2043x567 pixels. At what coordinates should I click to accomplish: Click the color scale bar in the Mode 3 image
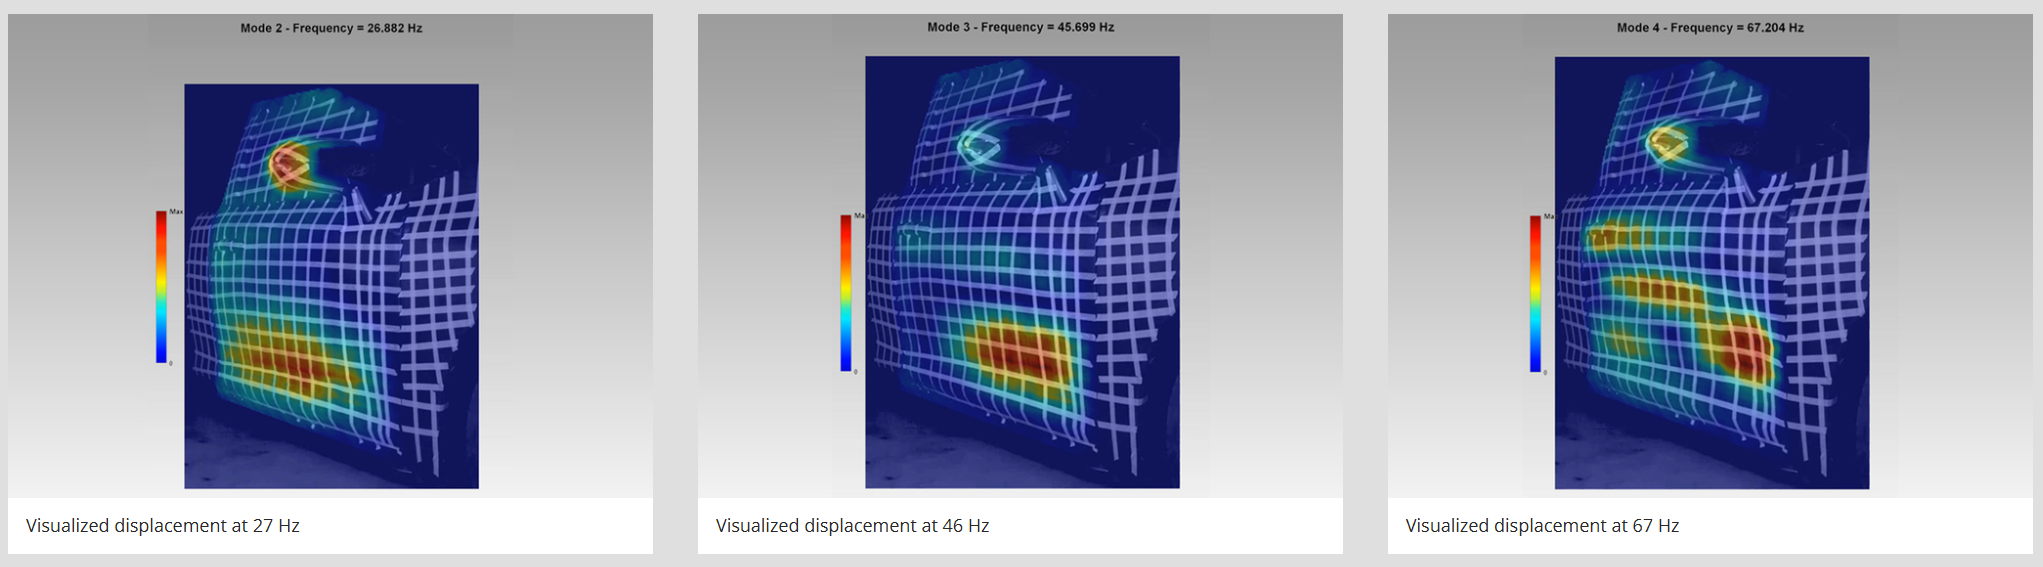[846, 293]
